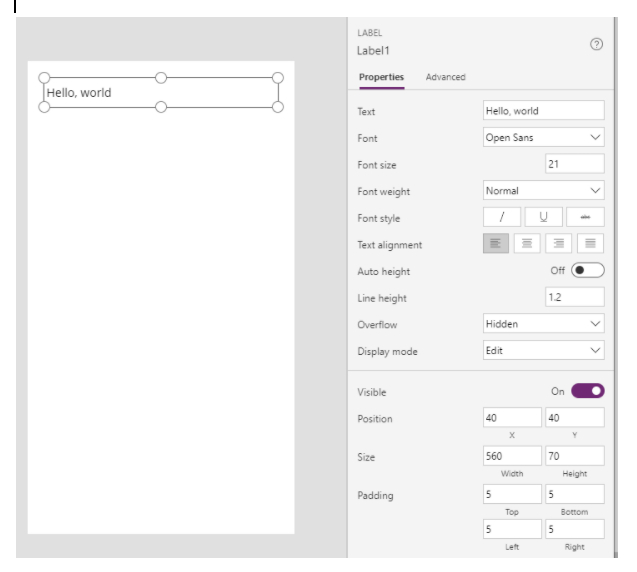Set text alignment to left
This screenshot has width=637, height=572.
pos(496,243)
